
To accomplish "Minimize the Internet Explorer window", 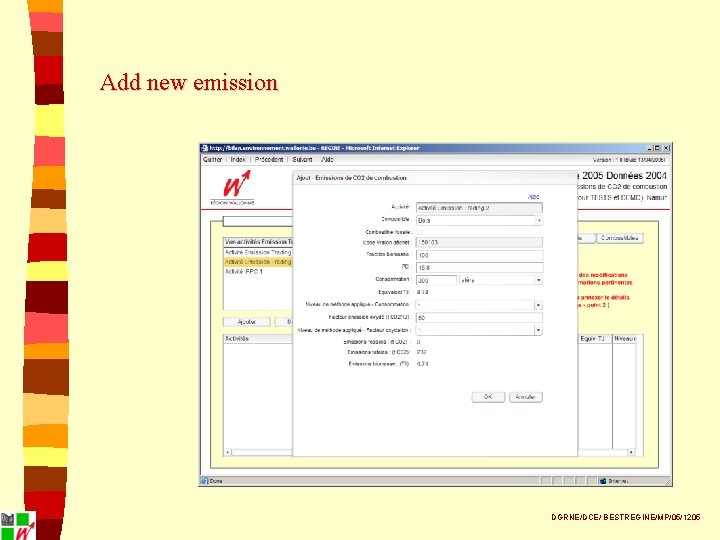I will point(650,148).
